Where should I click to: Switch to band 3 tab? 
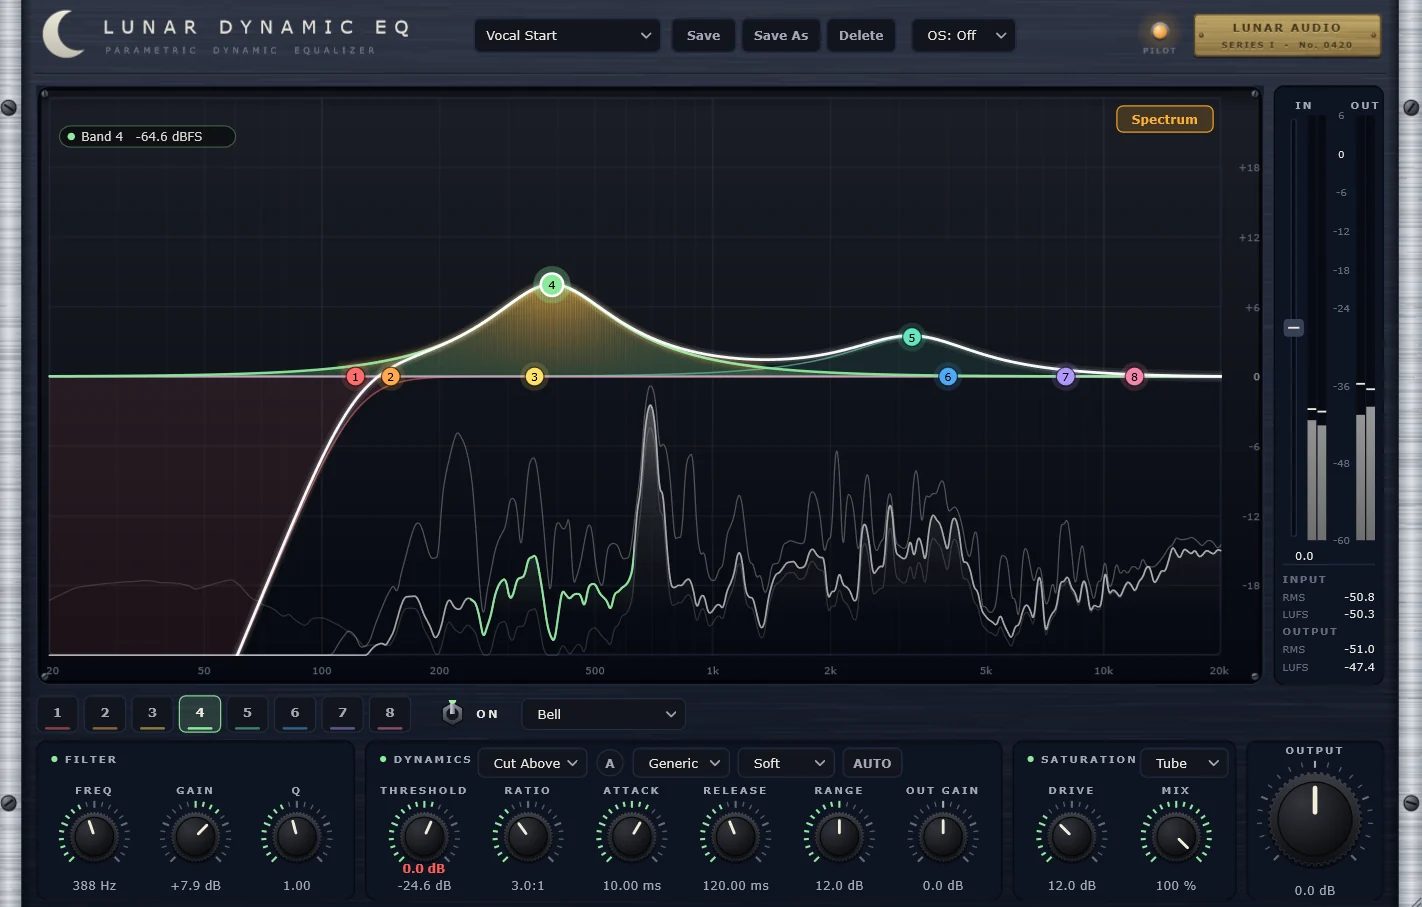[152, 714]
